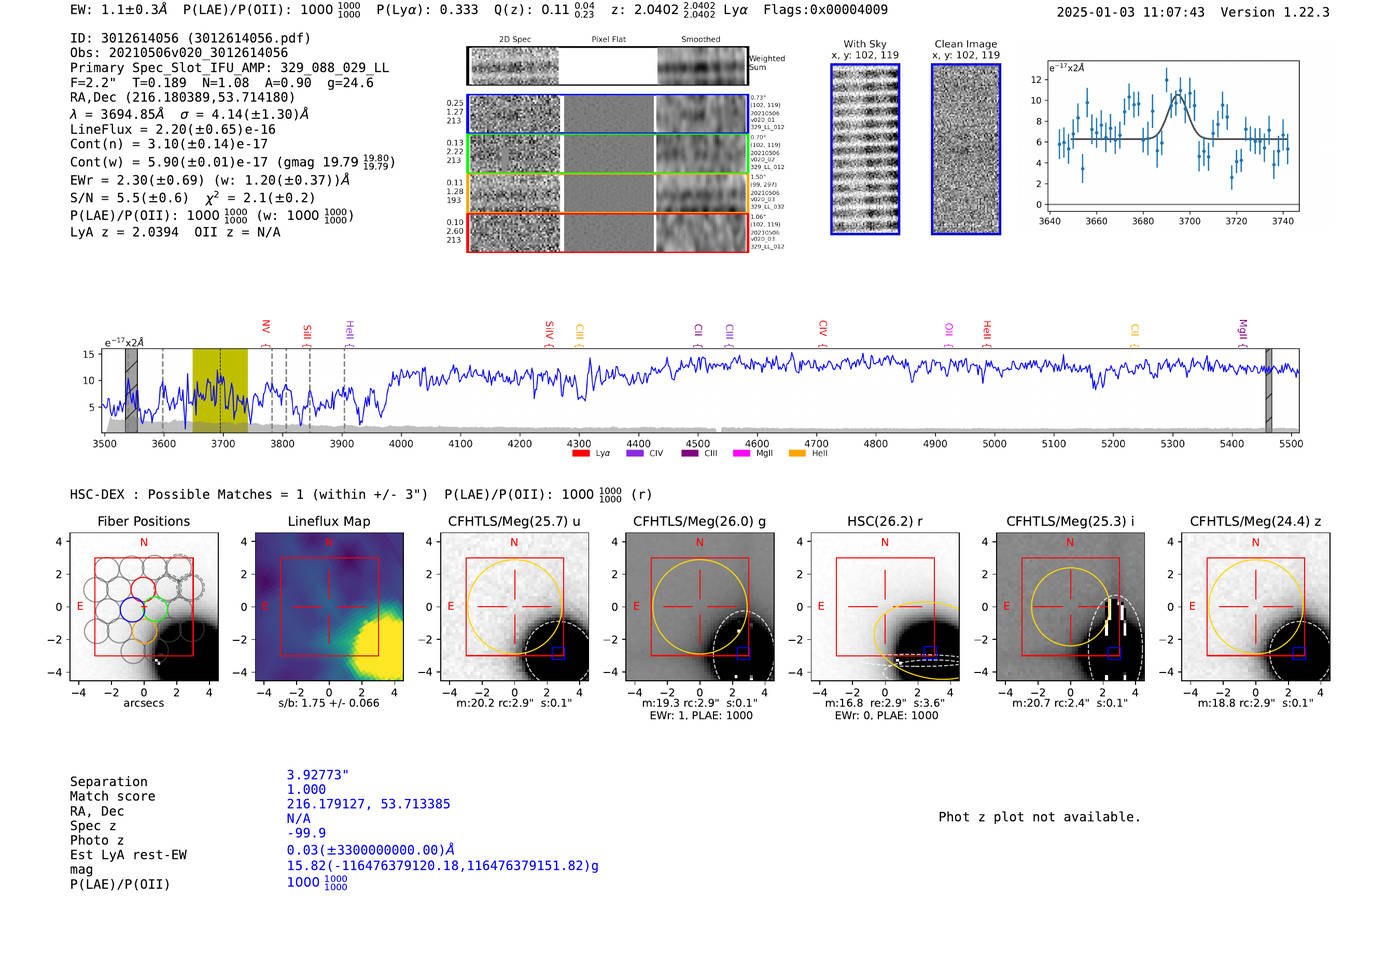The height and width of the screenshot is (953, 1400).
Task: Click the NV line marker label
Action: pyautogui.click(x=266, y=327)
